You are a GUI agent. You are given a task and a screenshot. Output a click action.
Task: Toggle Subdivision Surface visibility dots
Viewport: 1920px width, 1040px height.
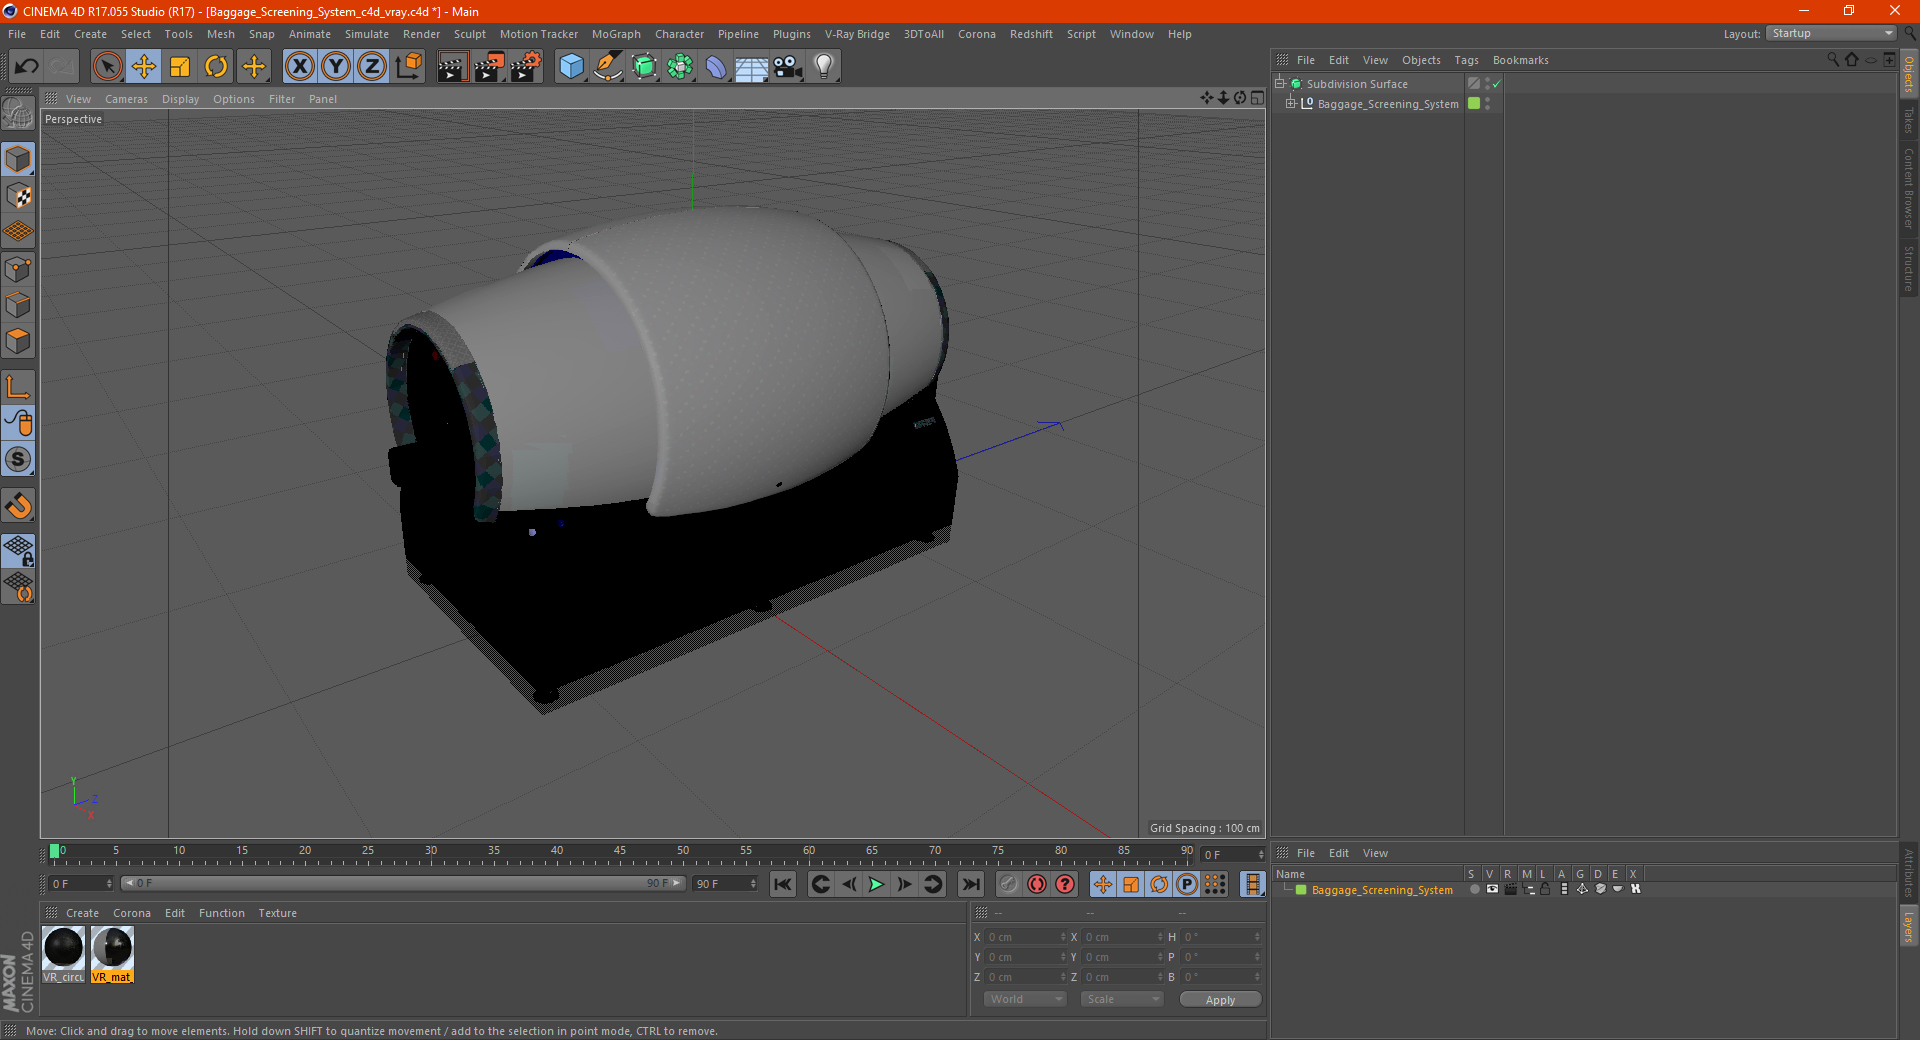pos(1488,84)
